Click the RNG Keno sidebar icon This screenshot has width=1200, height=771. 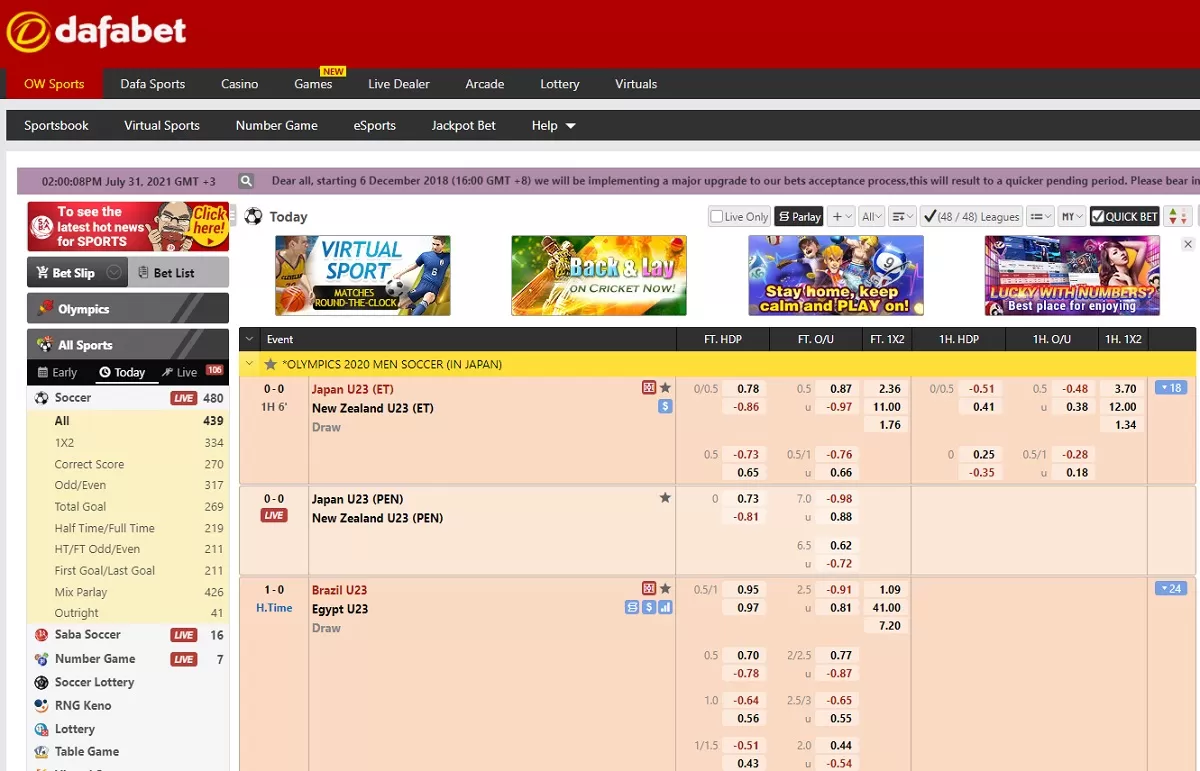point(41,706)
